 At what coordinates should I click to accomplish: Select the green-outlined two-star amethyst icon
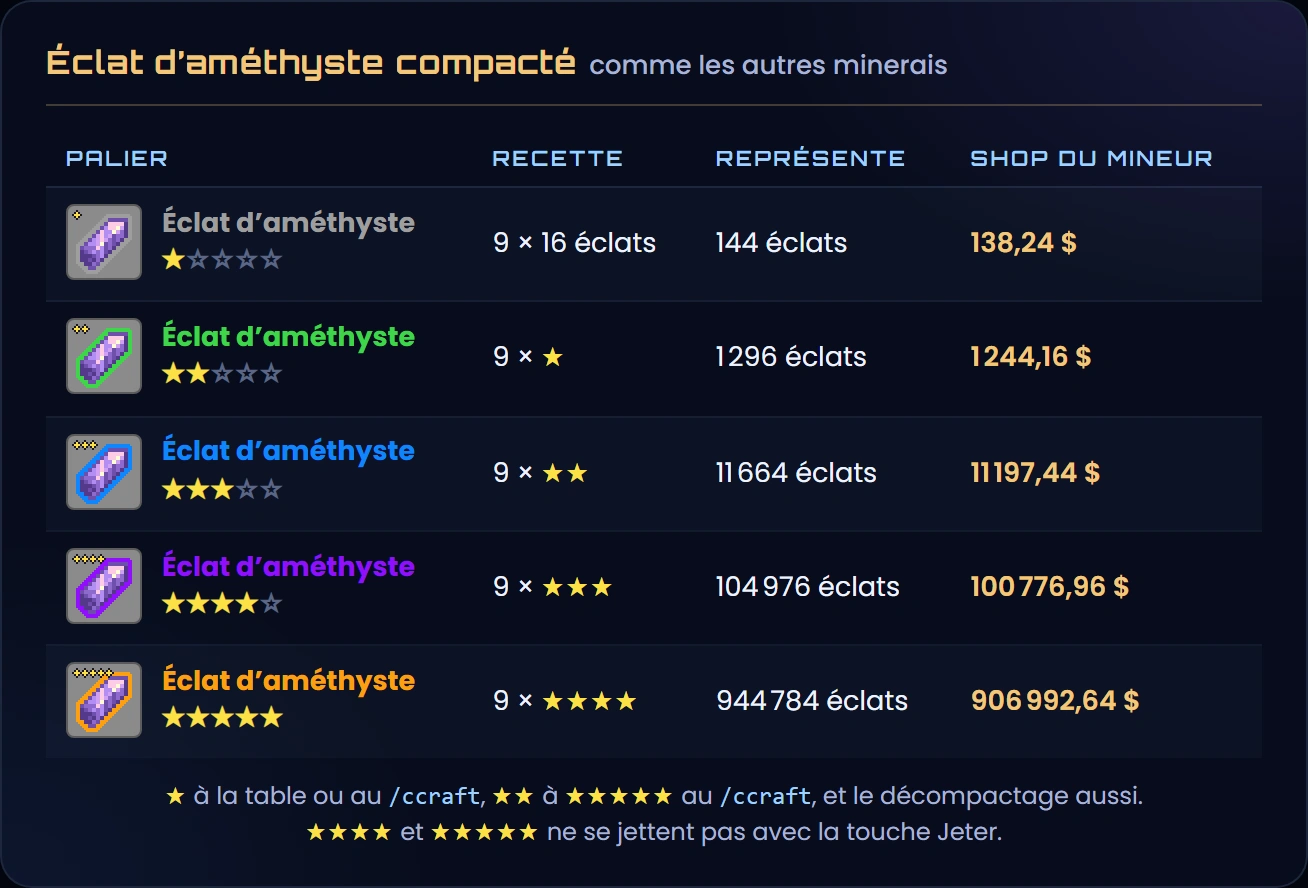[104, 356]
